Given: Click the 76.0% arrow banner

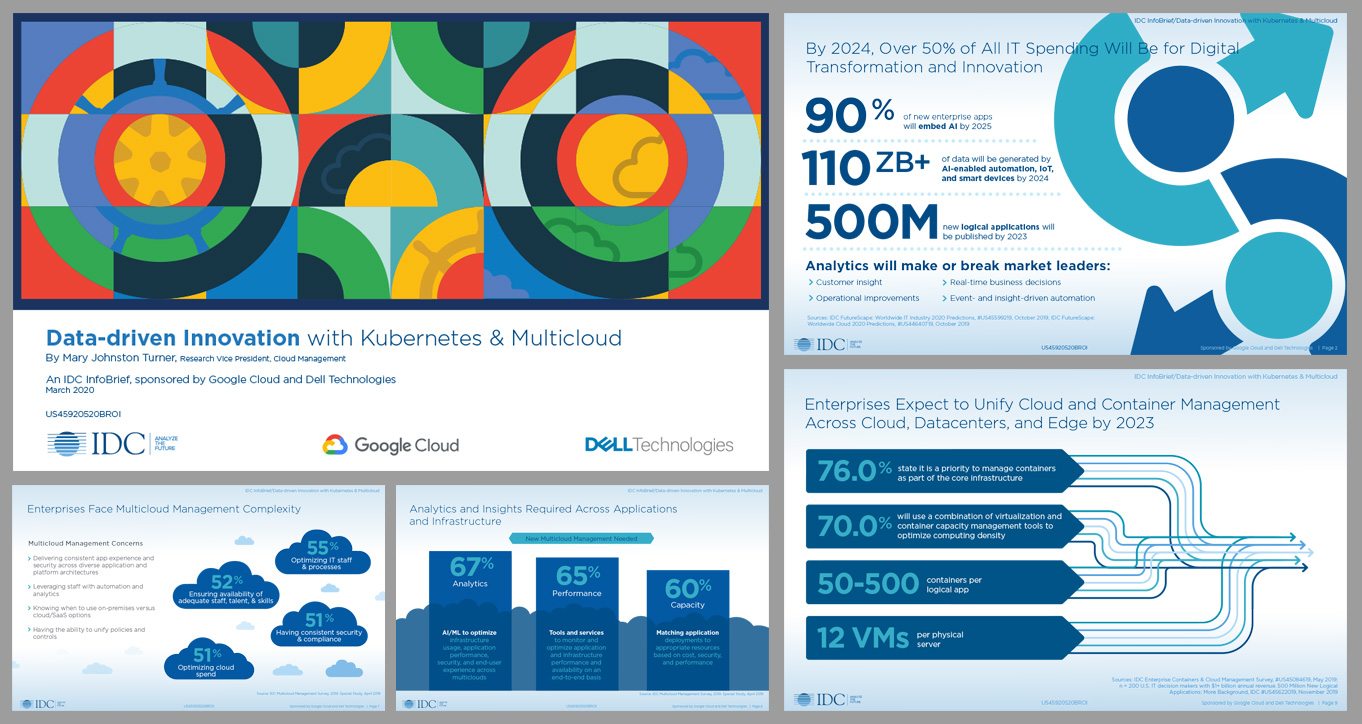Looking at the screenshot, I should [940, 470].
